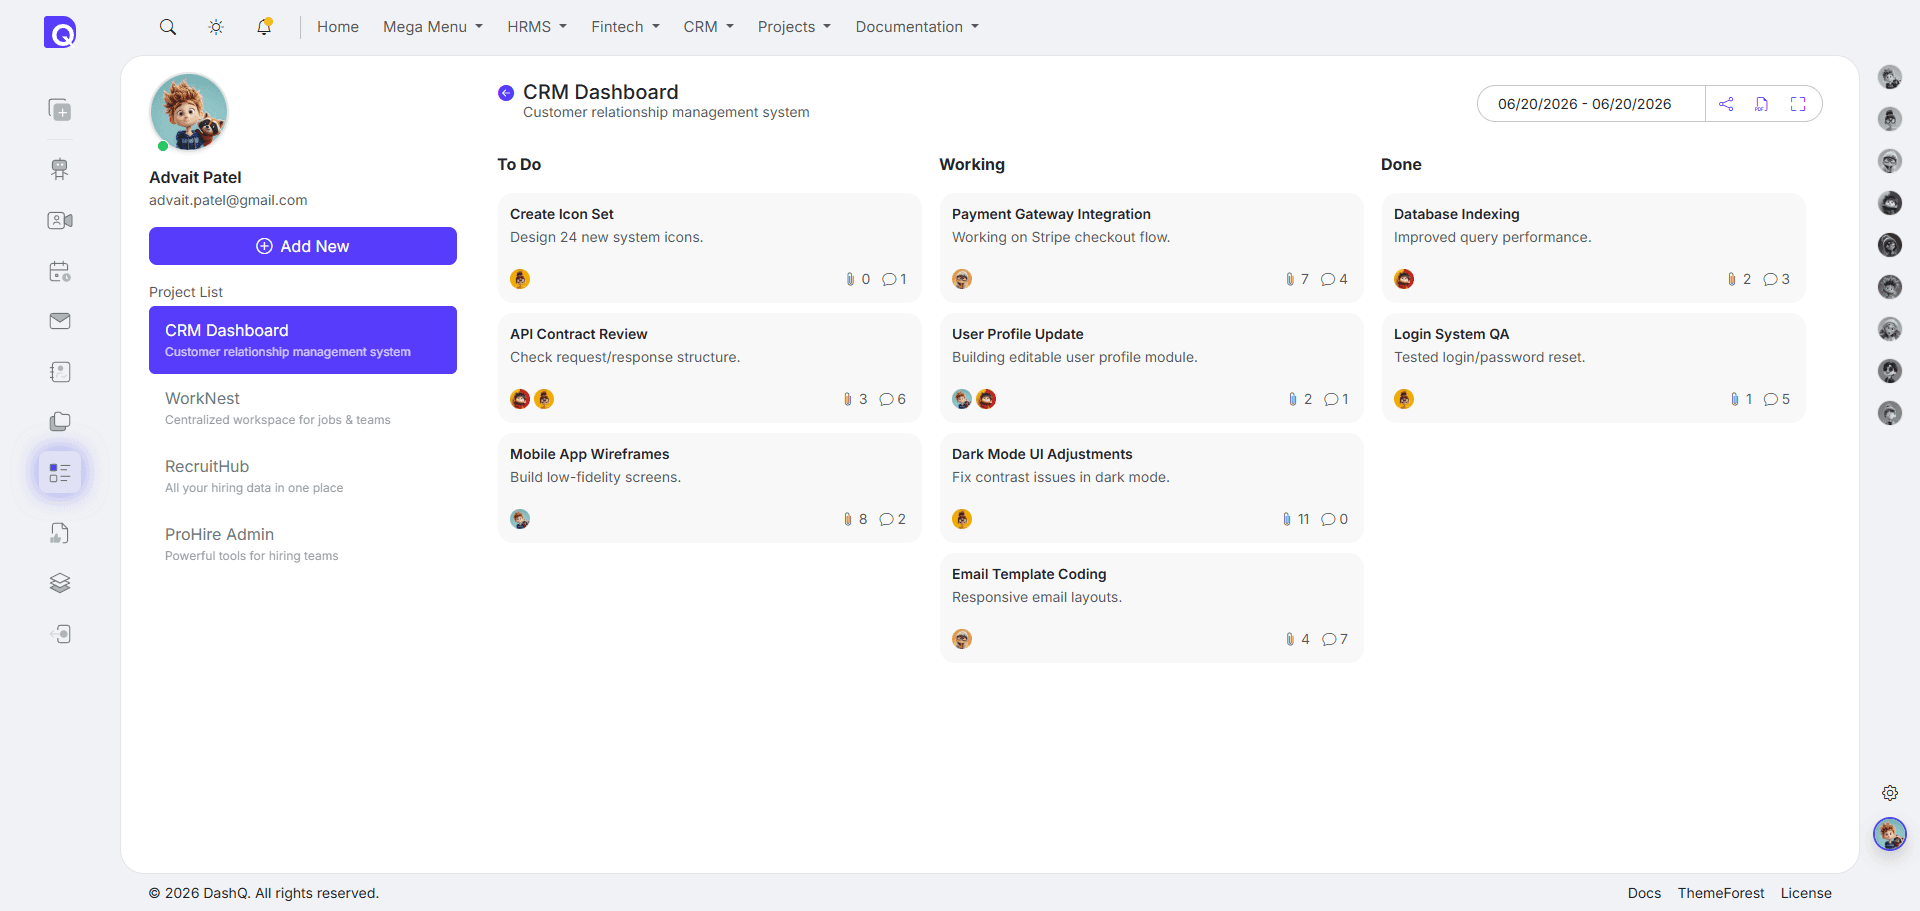Select CRM Dashboard in Project List
Screen dimensions: 1920x911
303,340
